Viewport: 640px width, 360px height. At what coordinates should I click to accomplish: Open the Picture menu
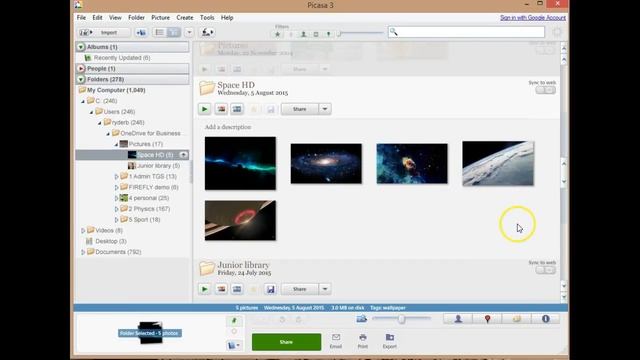(160, 18)
